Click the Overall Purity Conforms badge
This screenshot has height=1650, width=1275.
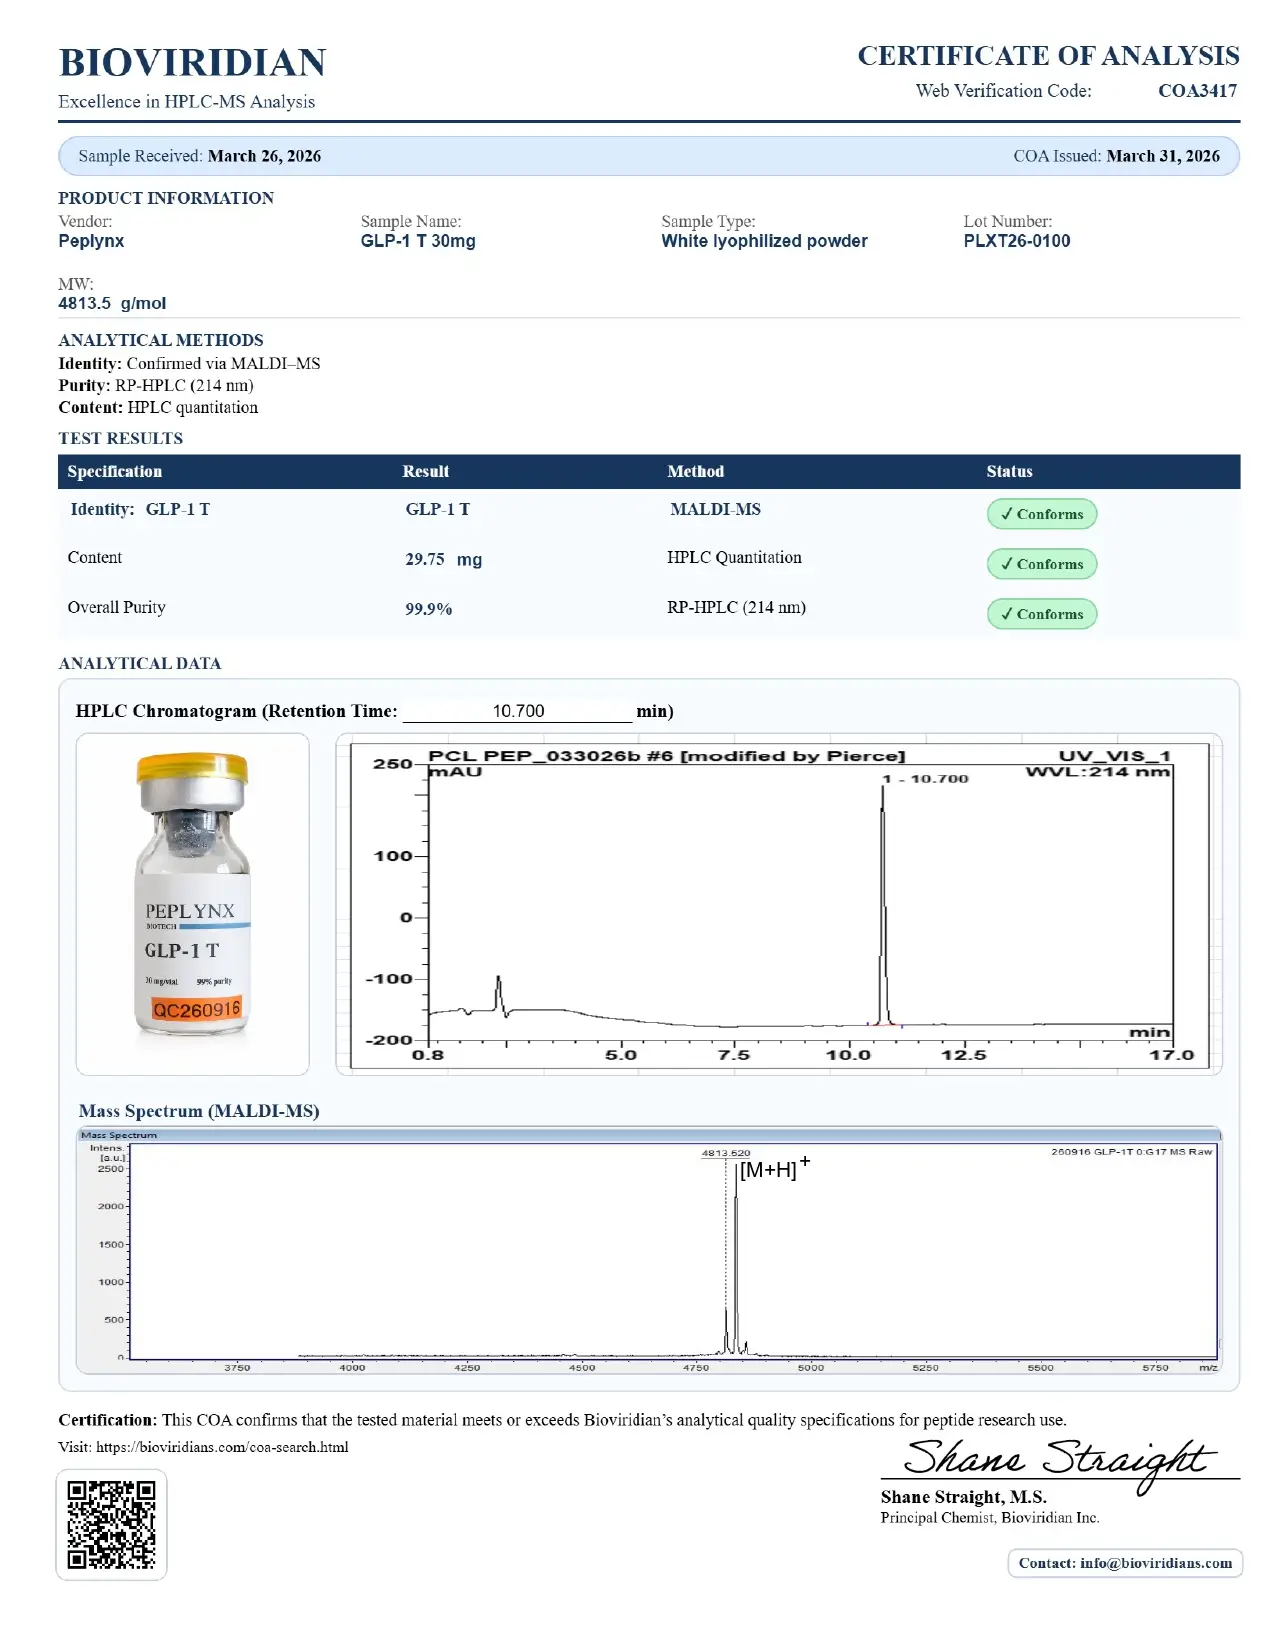[x=1041, y=614]
